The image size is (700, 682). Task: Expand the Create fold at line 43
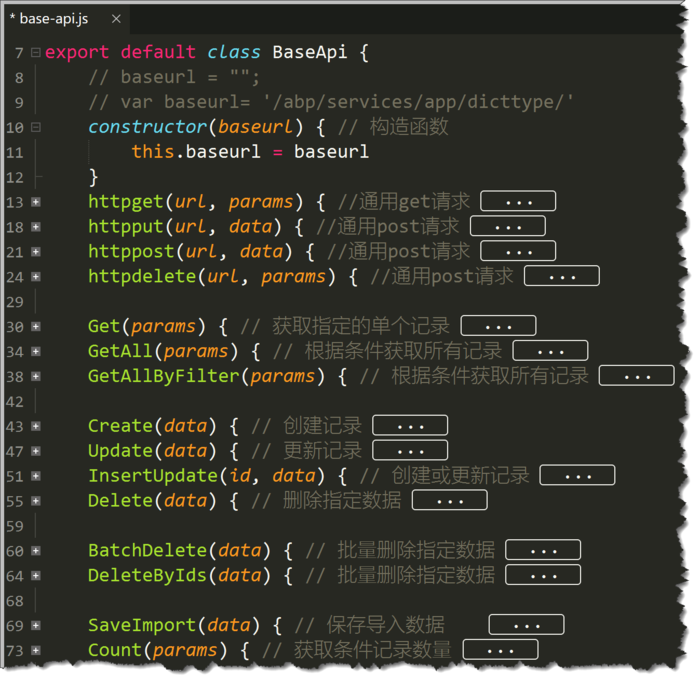(36, 427)
